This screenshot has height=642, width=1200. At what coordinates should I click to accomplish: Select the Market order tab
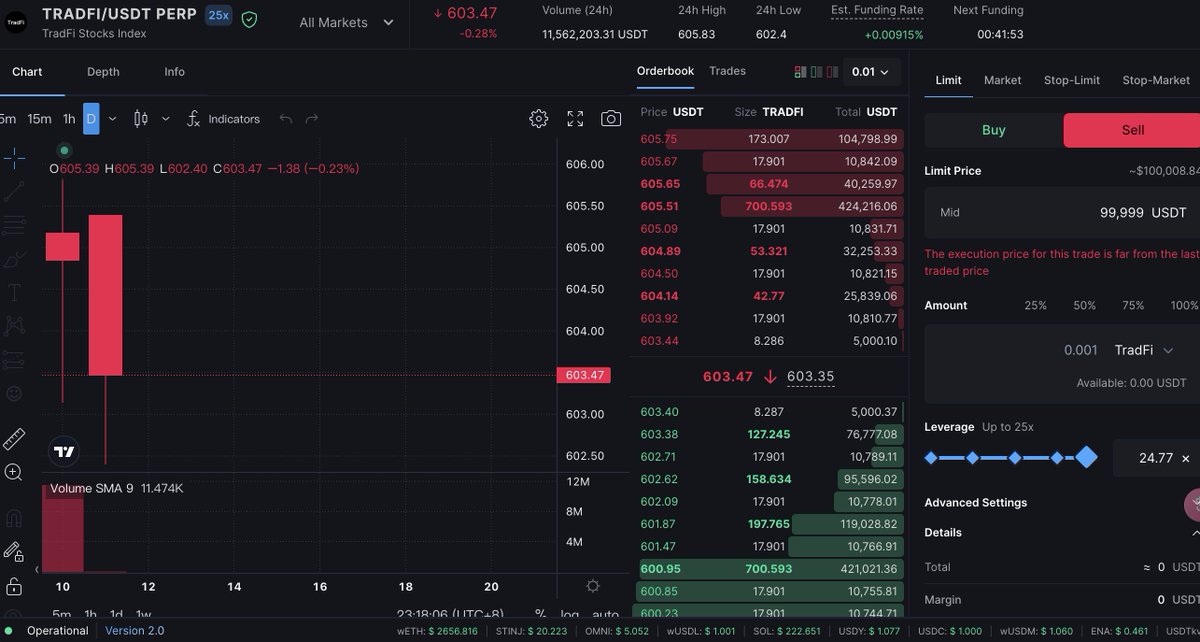[x=1002, y=80]
